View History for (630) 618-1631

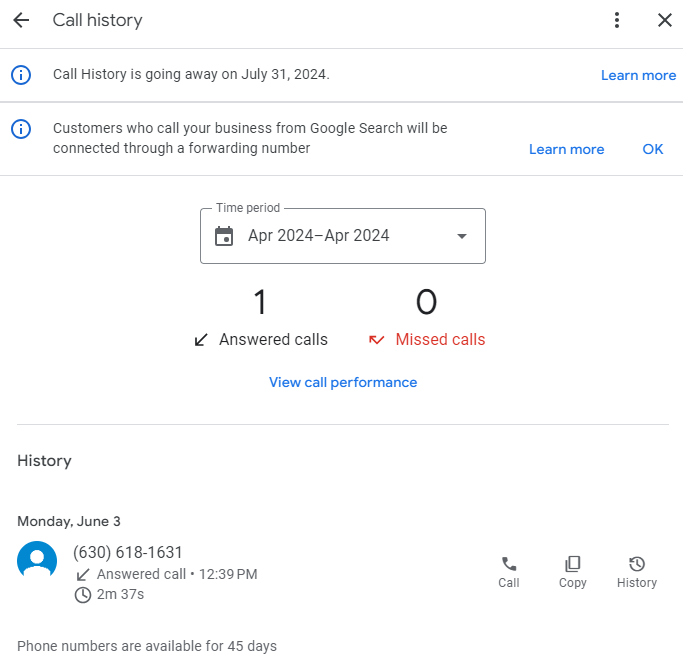pos(637,573)
